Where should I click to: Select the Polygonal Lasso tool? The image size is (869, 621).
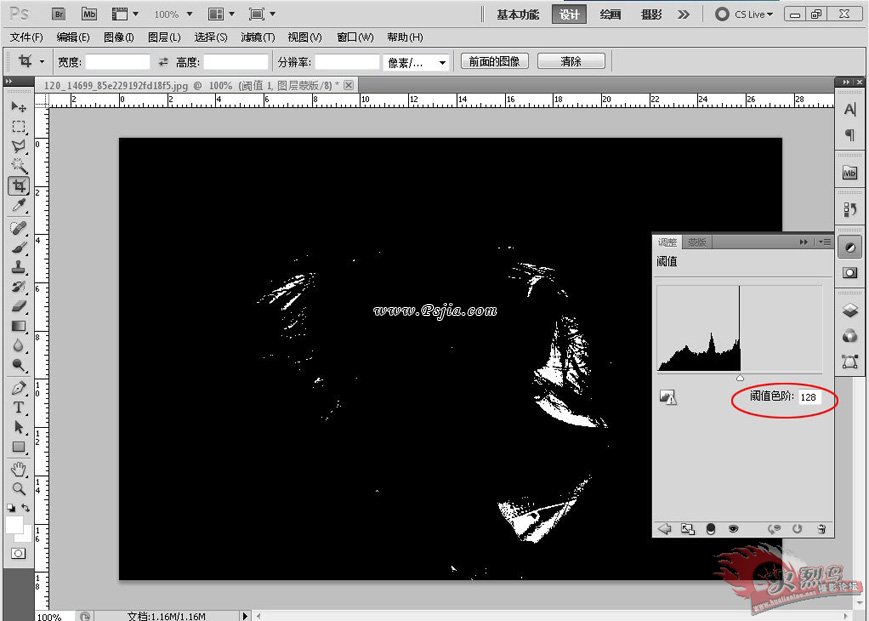click(x=18, y=146)
